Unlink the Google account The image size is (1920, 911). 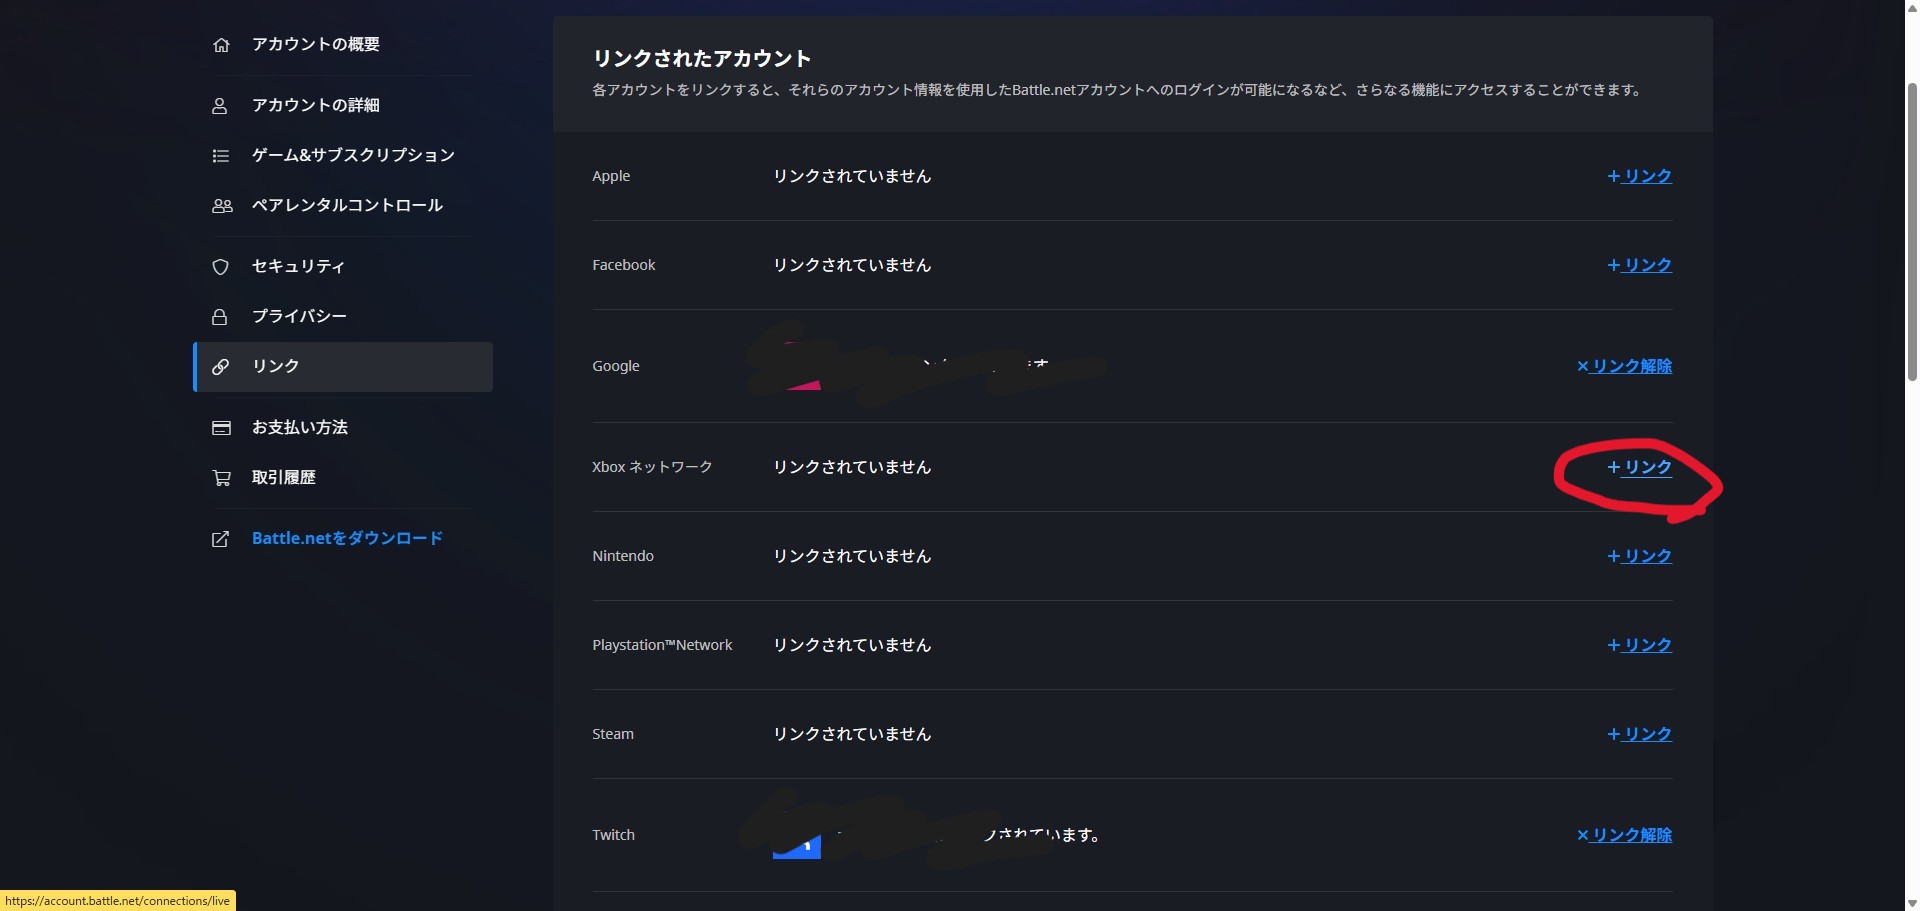click(1625, 366)
